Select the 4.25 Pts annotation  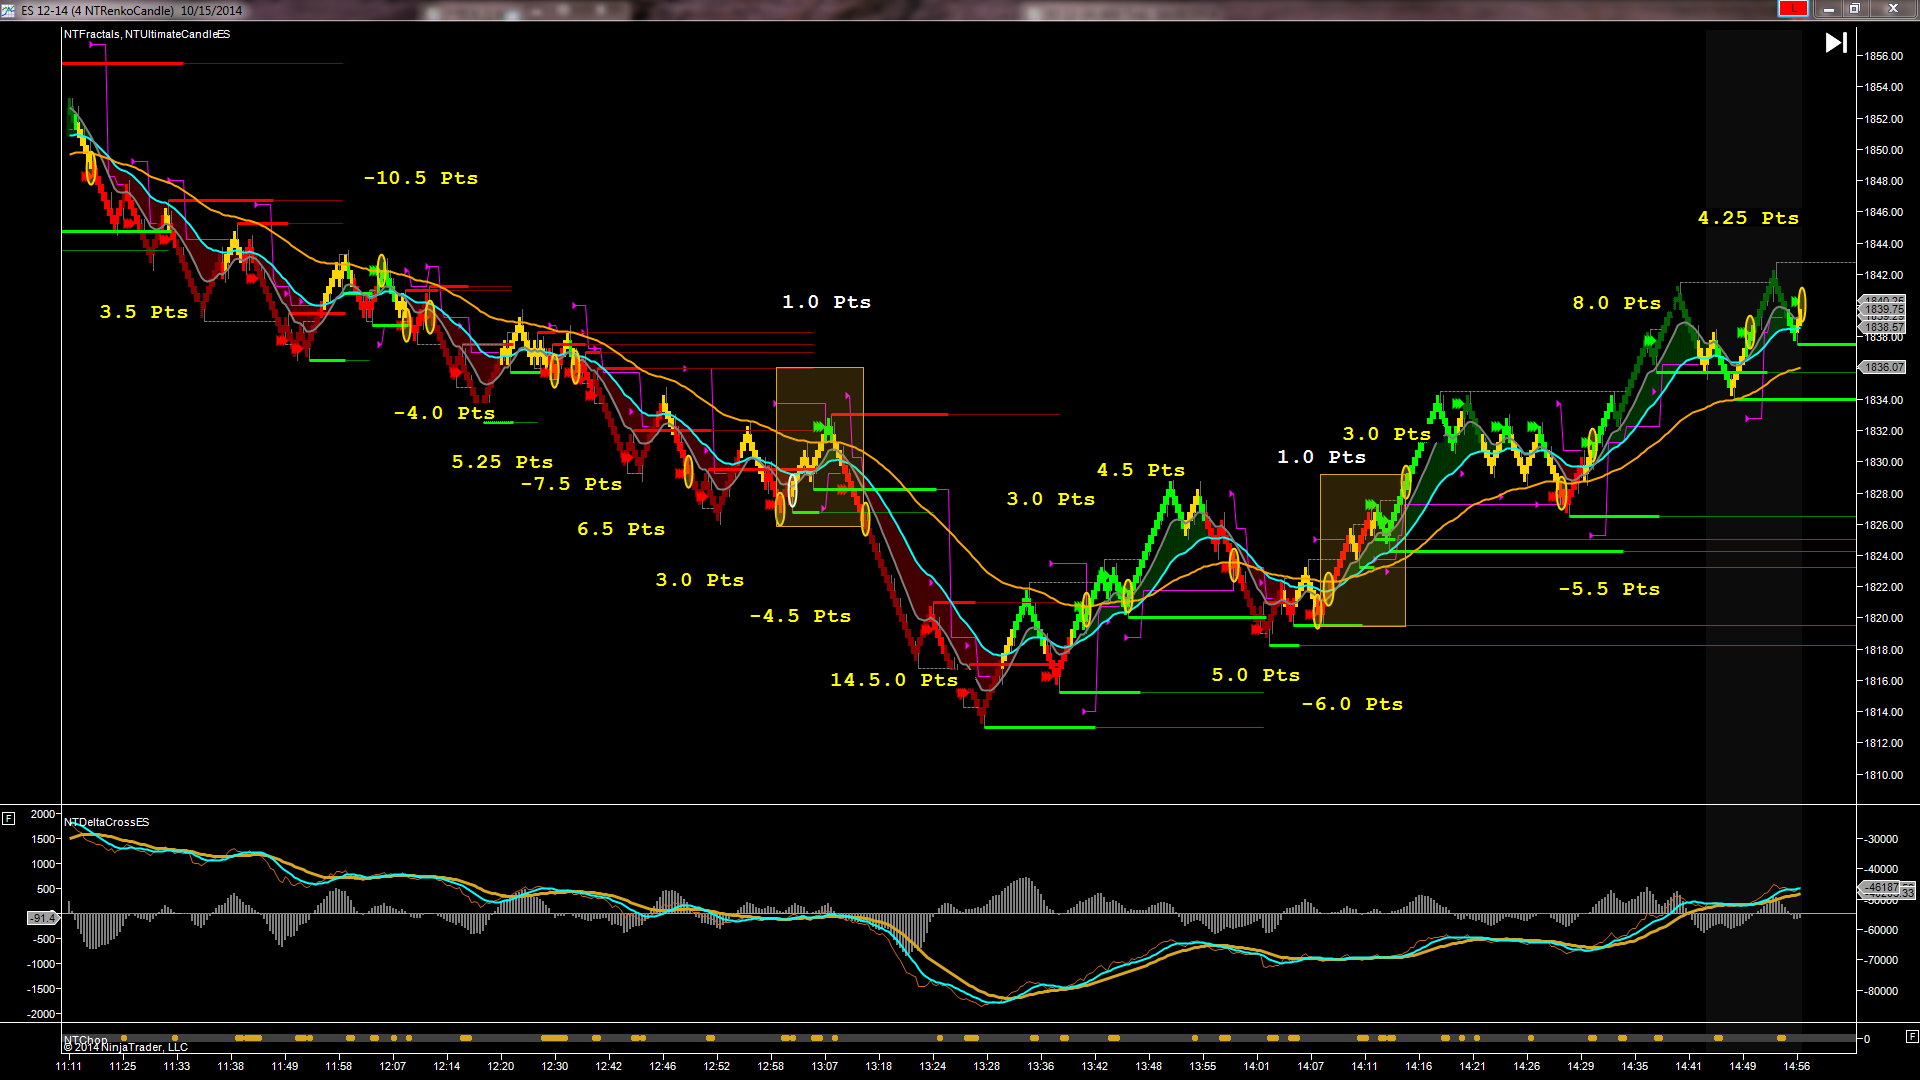1749,218
